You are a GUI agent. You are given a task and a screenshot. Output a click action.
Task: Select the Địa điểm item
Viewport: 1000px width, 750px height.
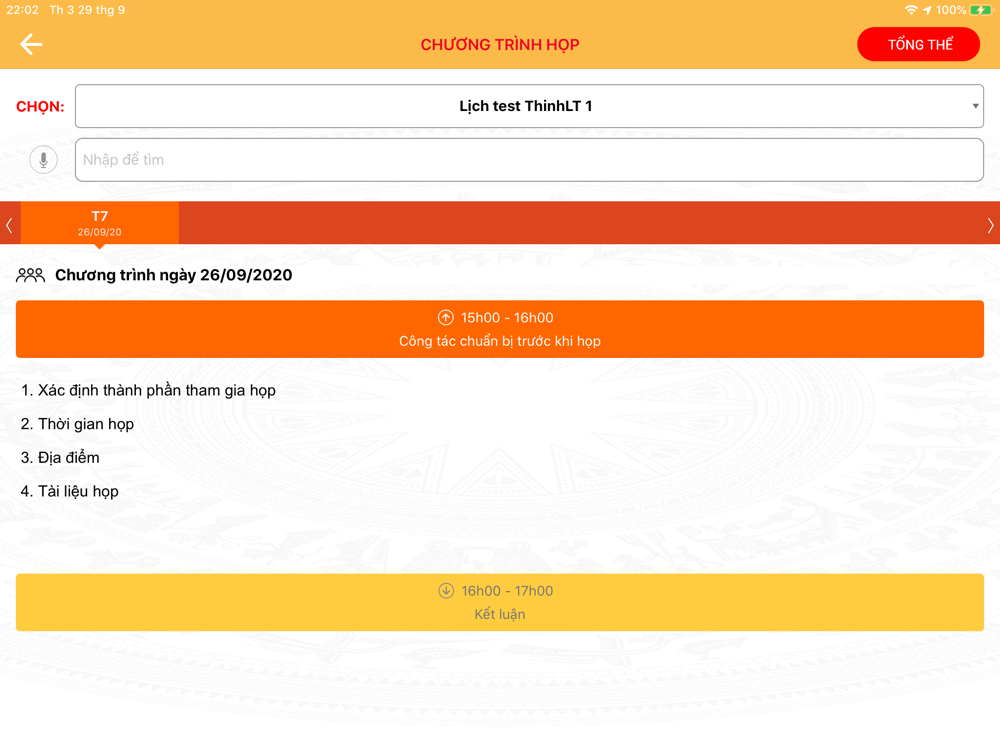(x=60, y=457)
